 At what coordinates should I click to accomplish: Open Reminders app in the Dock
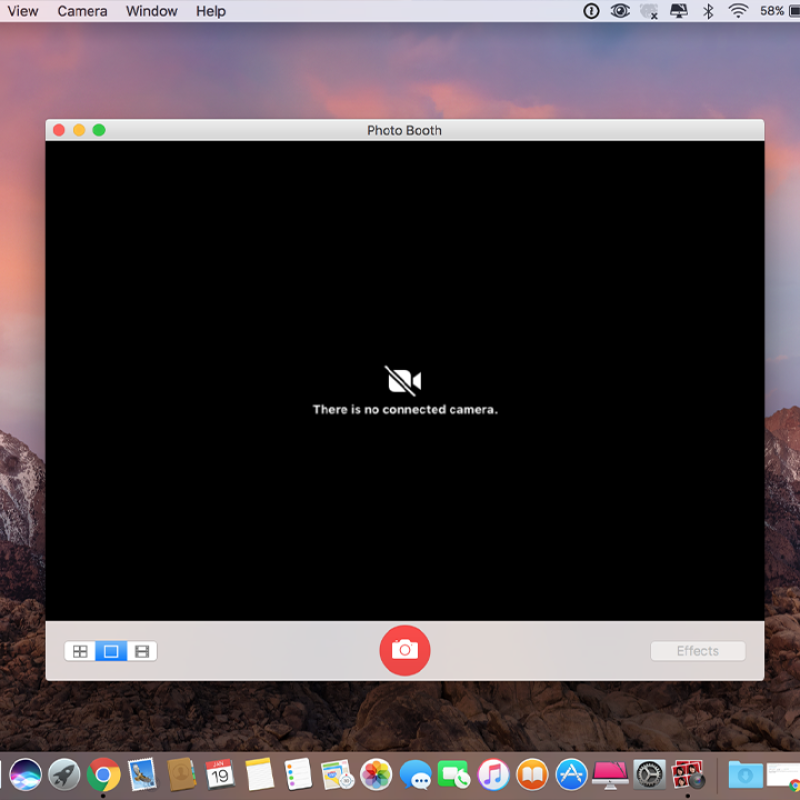[298, 774]
